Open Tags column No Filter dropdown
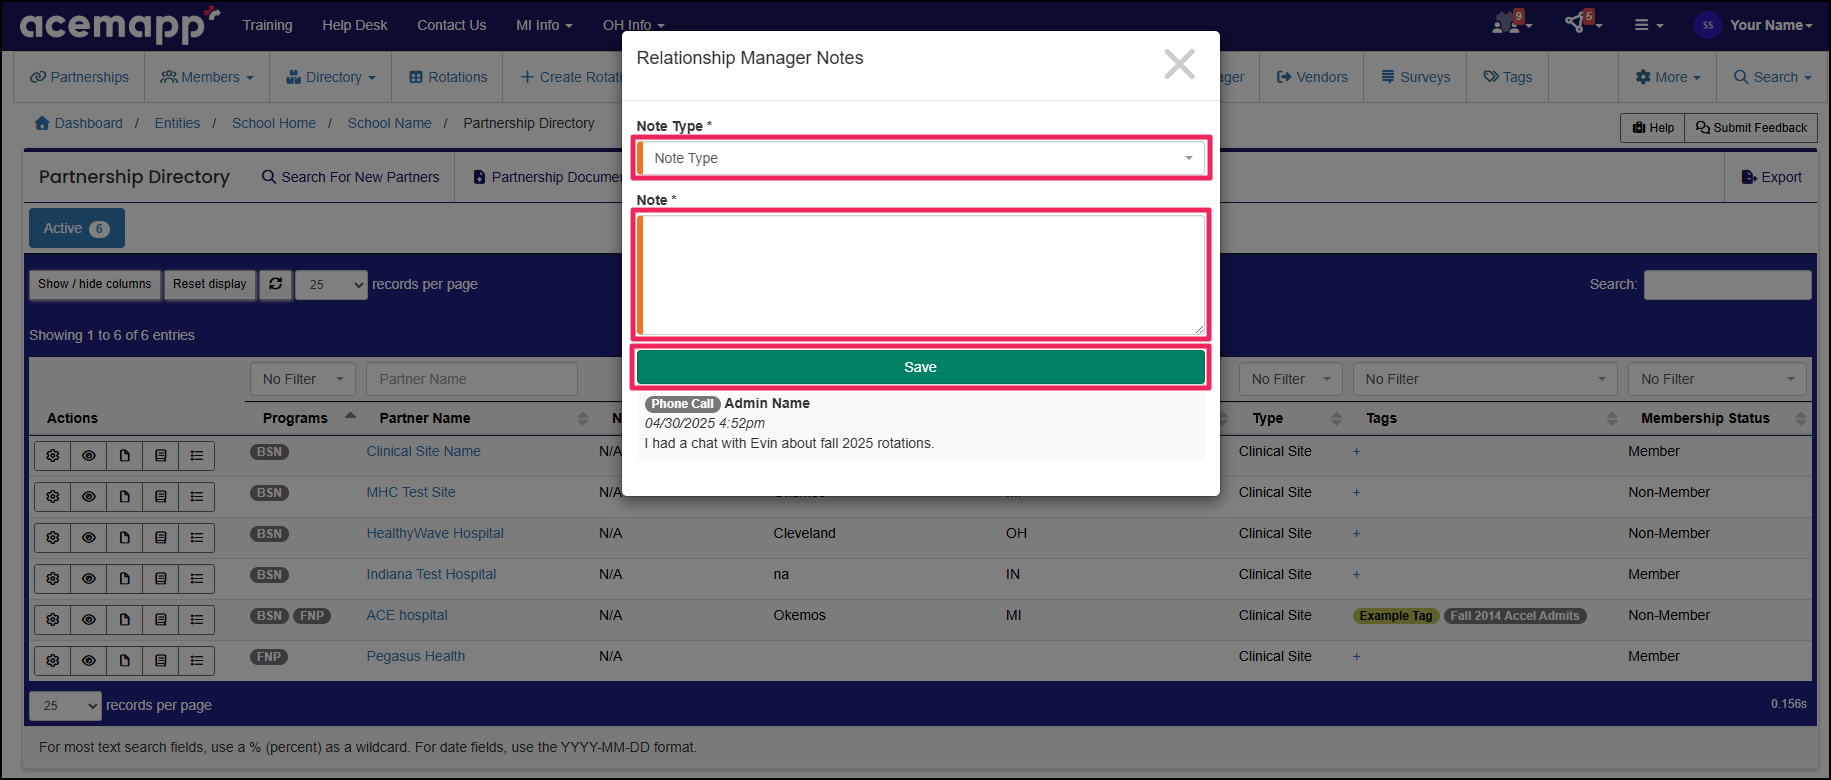 [1485, 379]
